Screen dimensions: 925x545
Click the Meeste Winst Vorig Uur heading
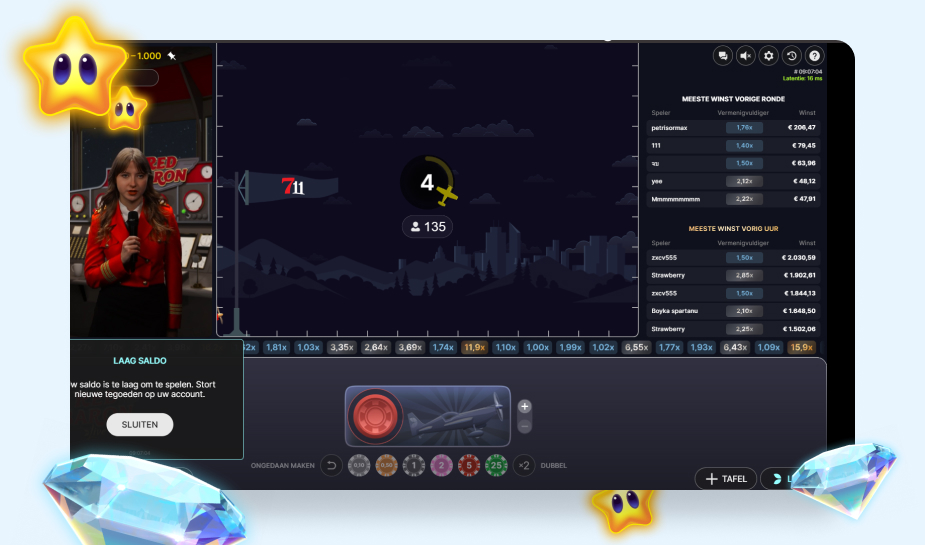(x=733, y=229)
